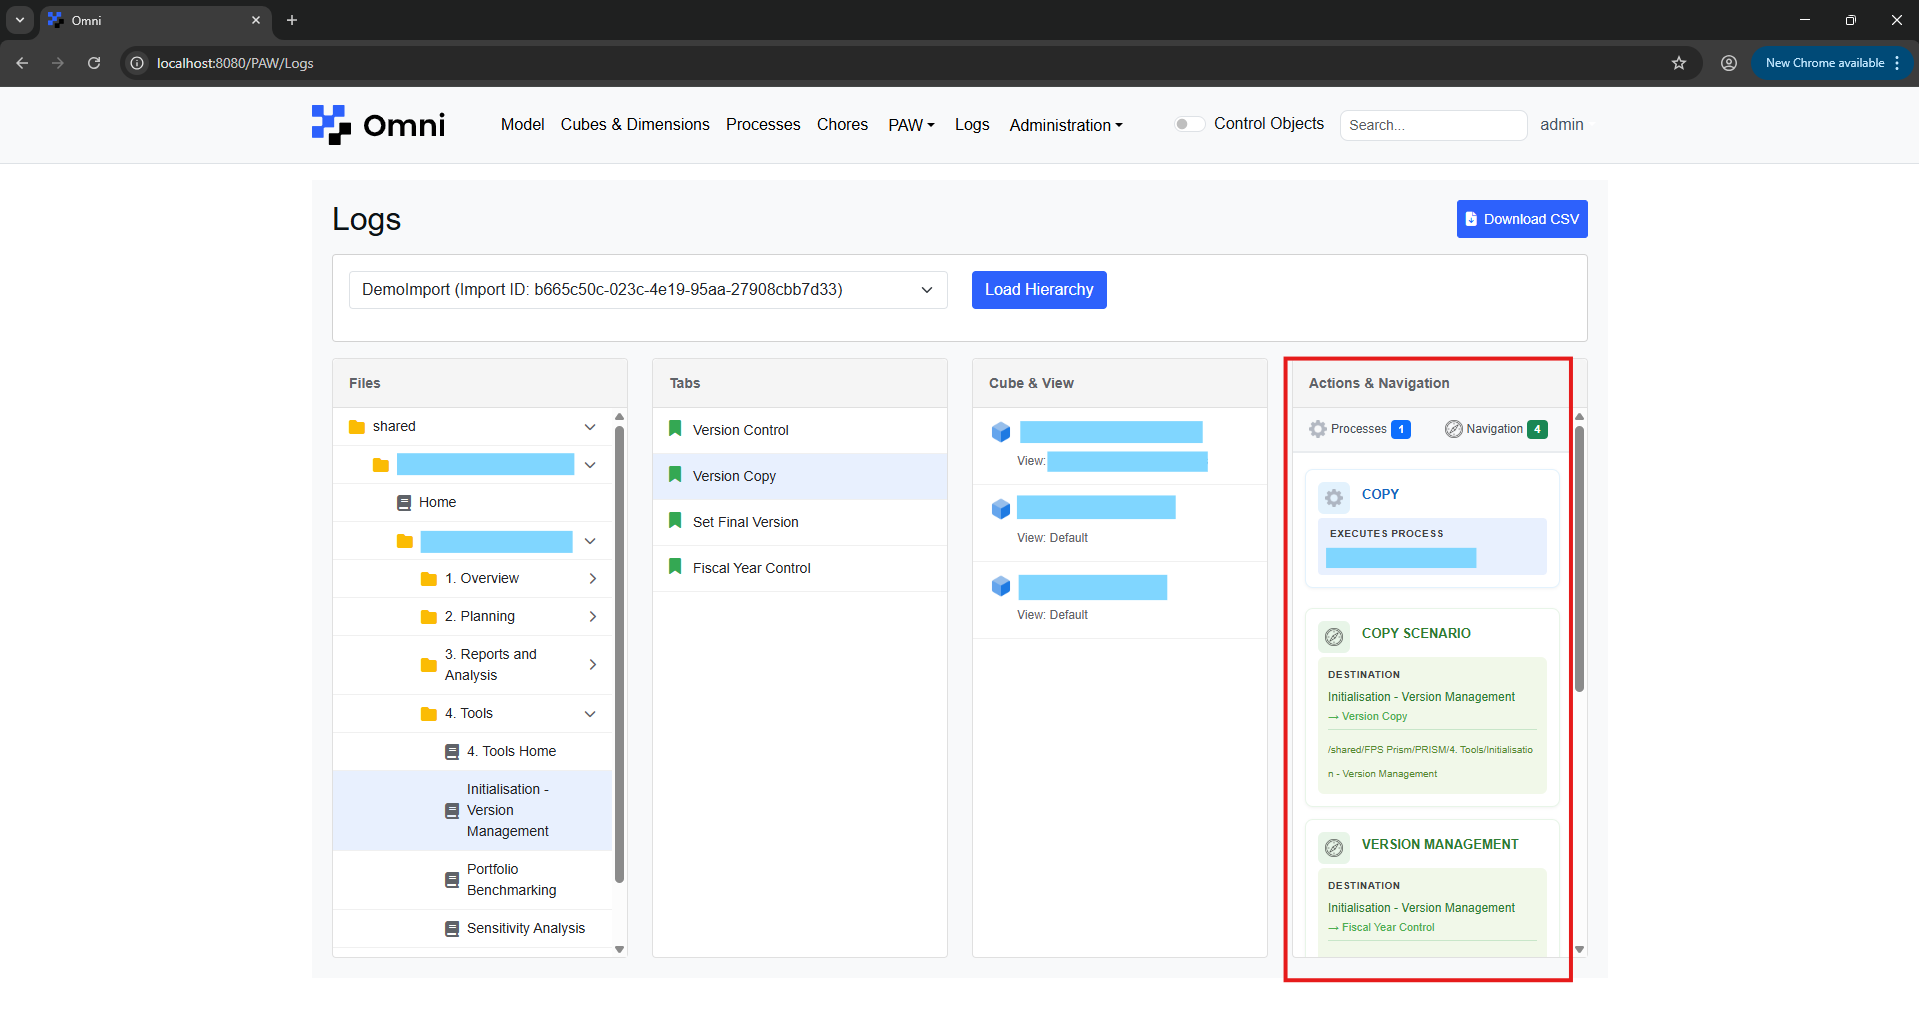The image size is (1919, 1028).
Task: Click the Home page document icon
Action: click(404, 503)
